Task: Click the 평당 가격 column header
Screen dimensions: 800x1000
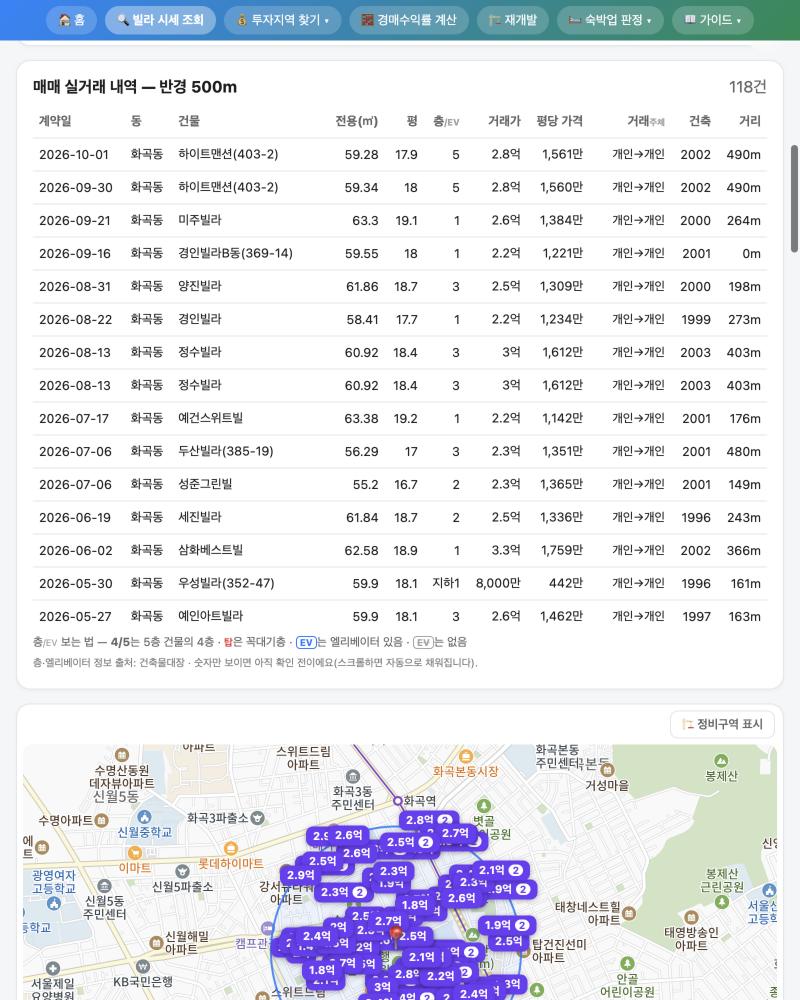Action: point(559,121)
